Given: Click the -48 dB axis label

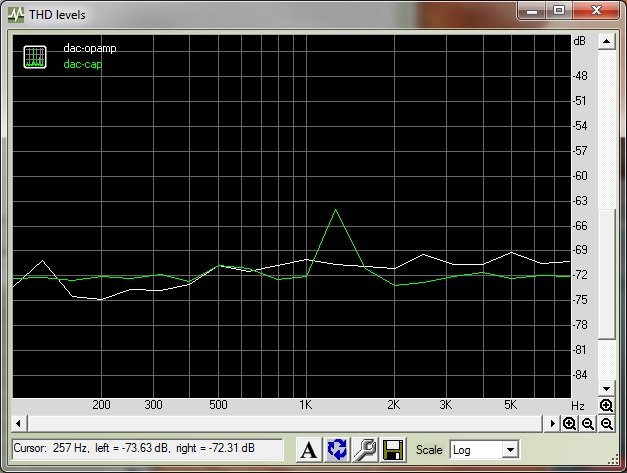Looking at the screenshot, I should click(x=581, y=76).
